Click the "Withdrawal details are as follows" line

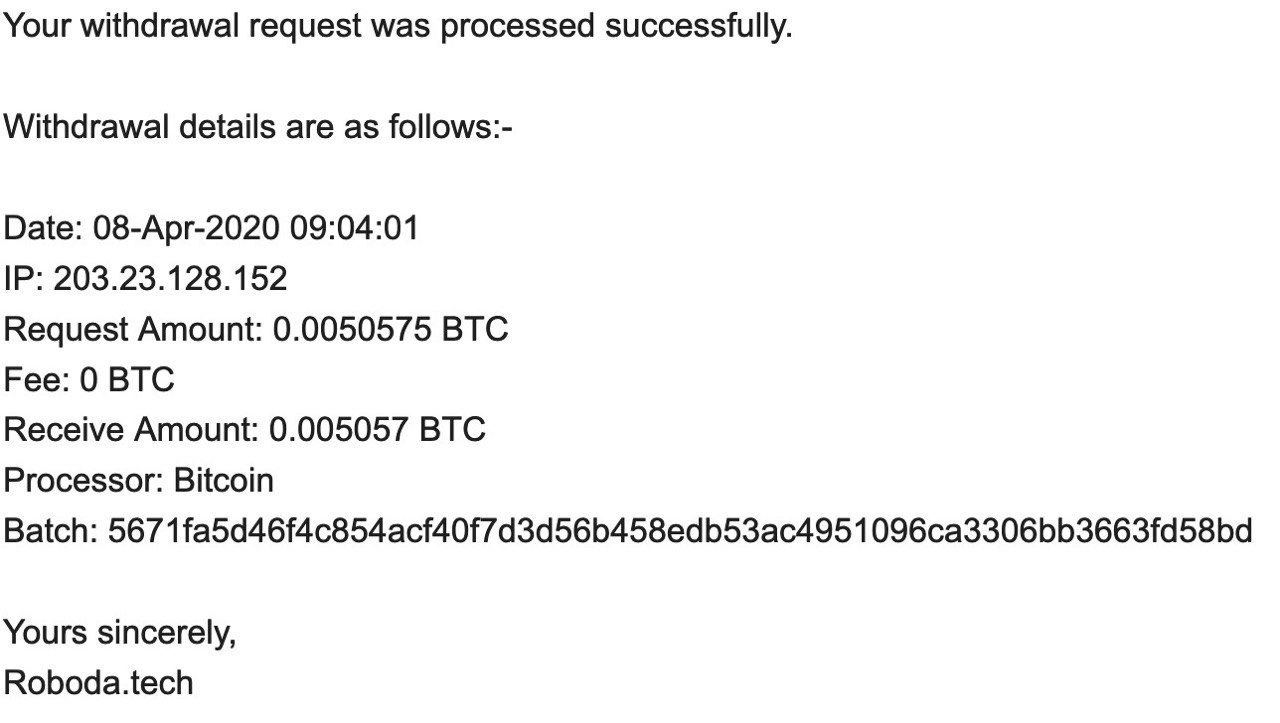click(x=258, y=127)
